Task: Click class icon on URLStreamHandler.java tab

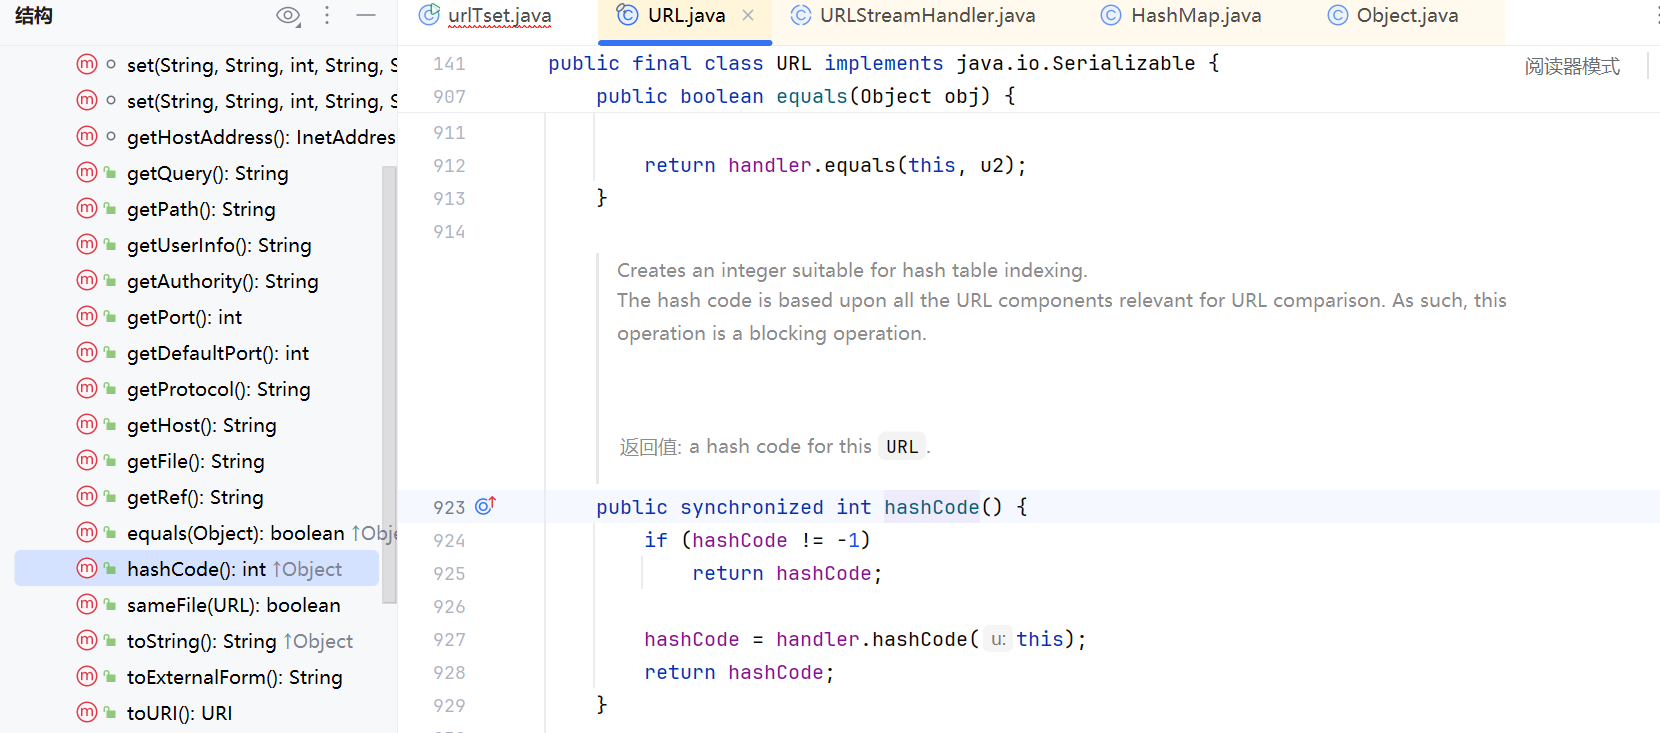Action: click(800, 16)
